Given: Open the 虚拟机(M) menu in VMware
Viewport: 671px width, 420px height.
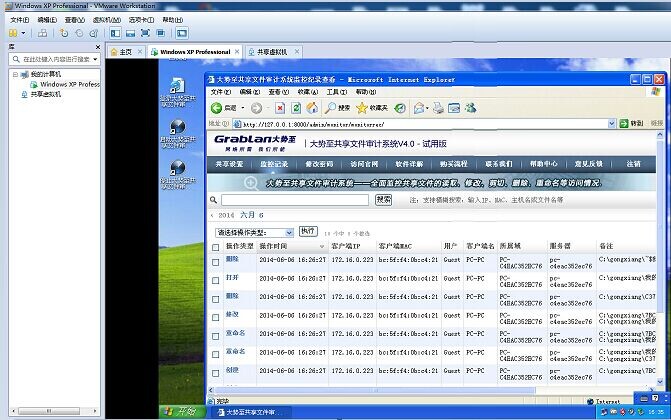Looking at the screenshot, I should [x=105, y=19].
